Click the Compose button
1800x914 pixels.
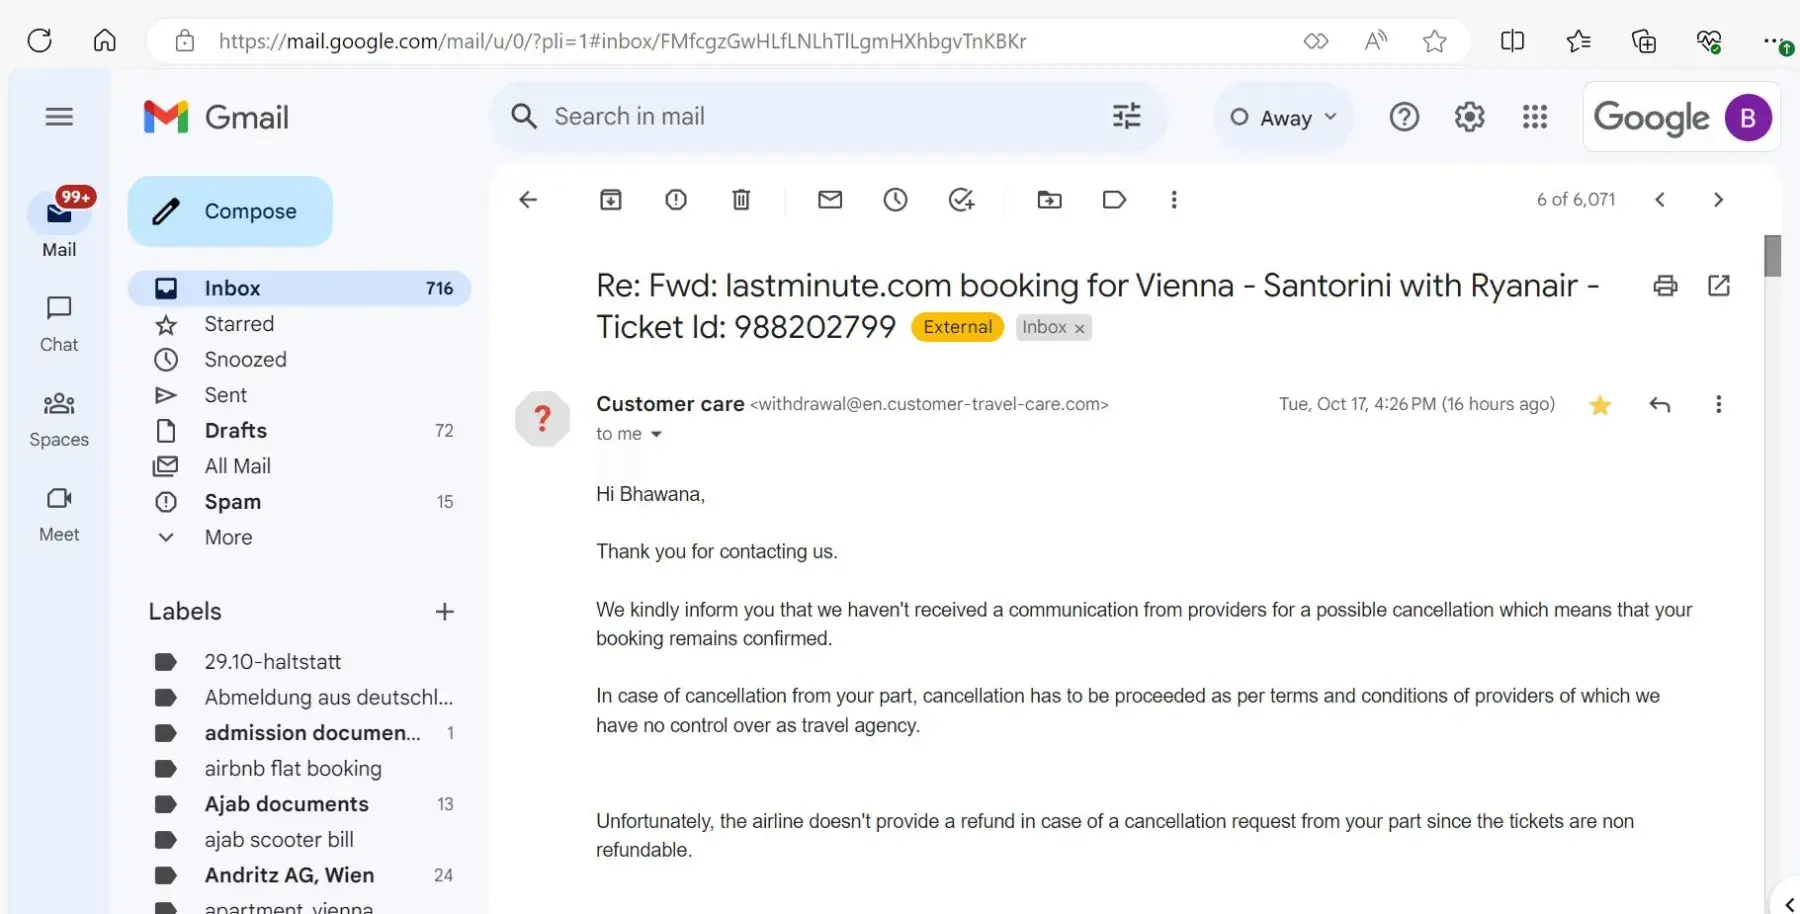(x=230, y=211)
